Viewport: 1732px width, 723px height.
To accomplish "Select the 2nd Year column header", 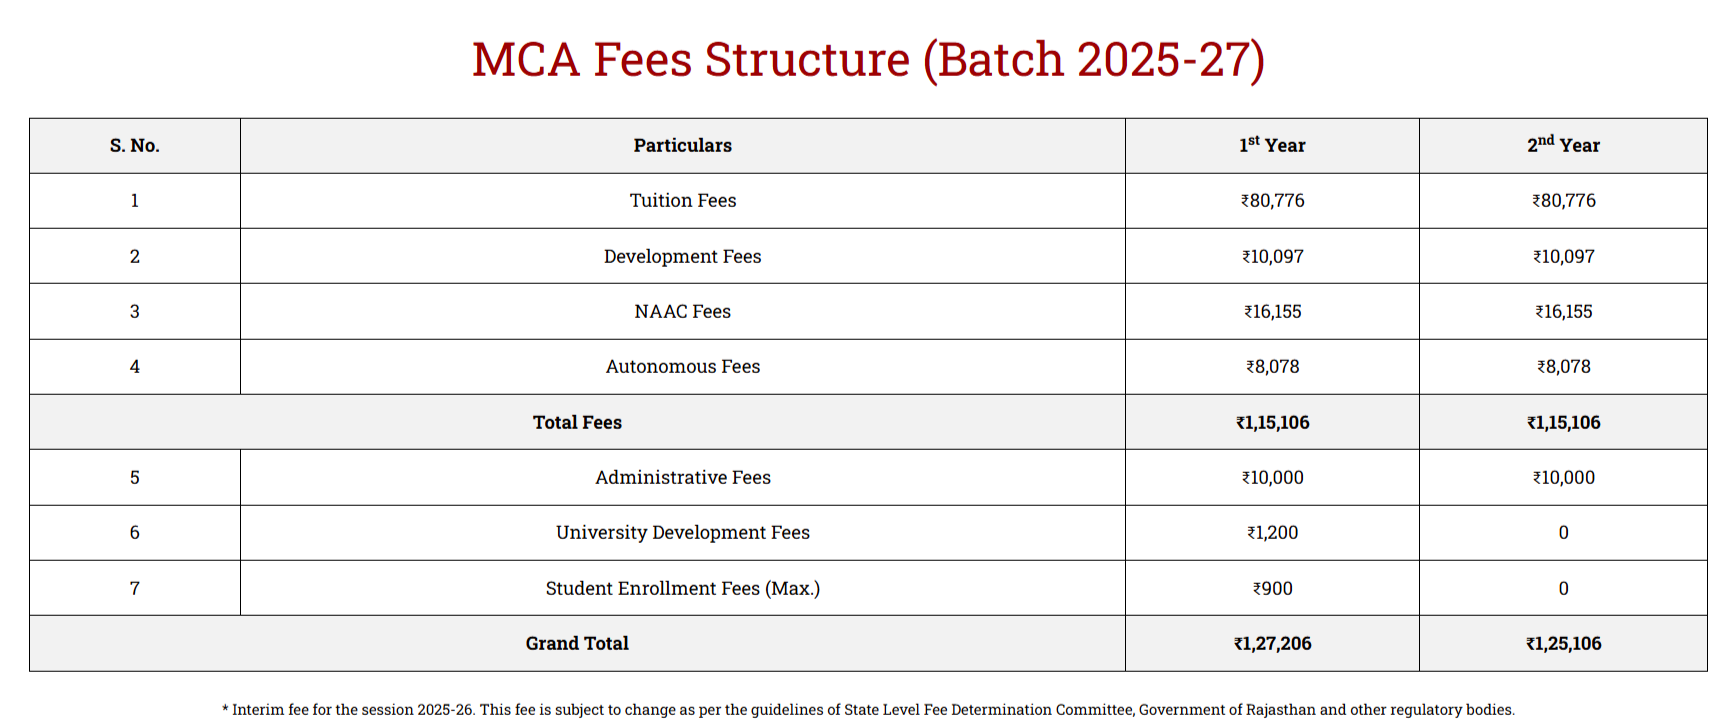I will click(1563, 146).
